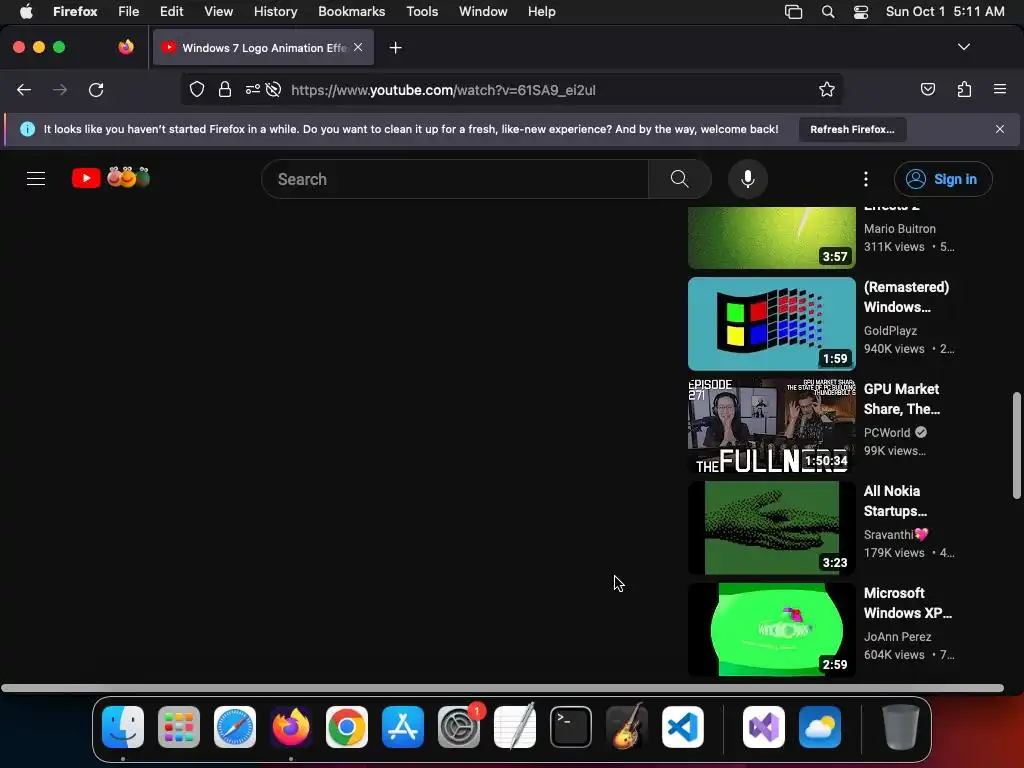Open YouTube settings three-dot menu
1024x768 pixels.
(866, 179)
